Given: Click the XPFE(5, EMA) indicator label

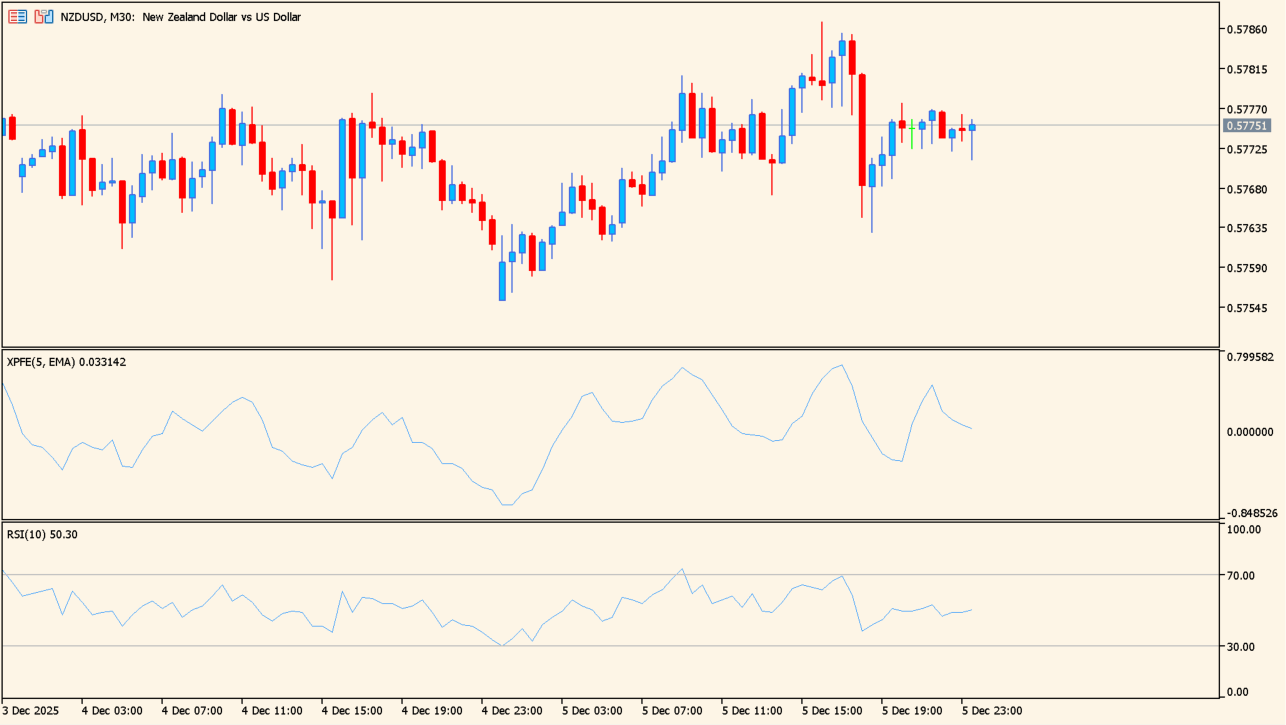Looking at the screenshot, I should [x=66, y=362].
